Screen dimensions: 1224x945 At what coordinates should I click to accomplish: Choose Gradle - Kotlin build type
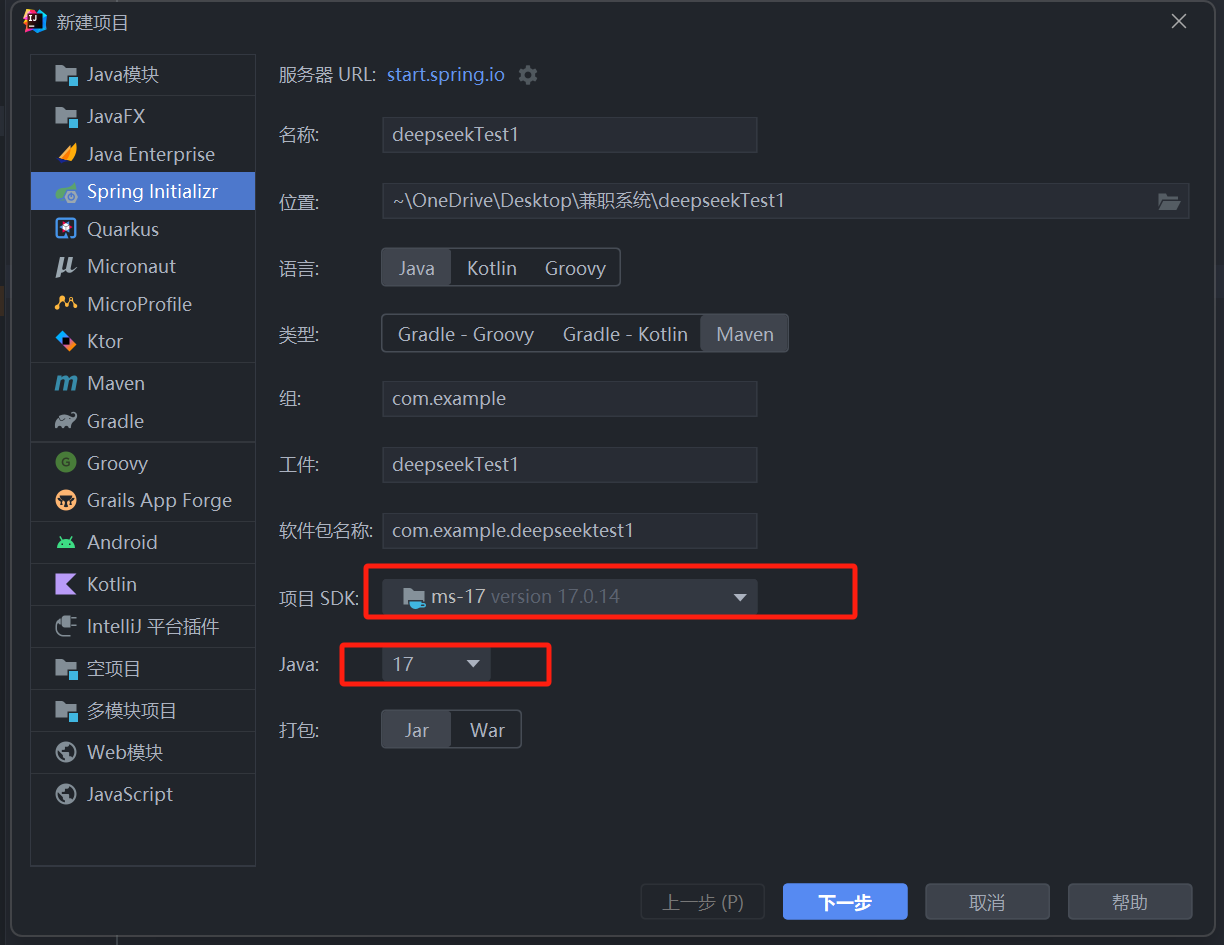pos(625,334)
